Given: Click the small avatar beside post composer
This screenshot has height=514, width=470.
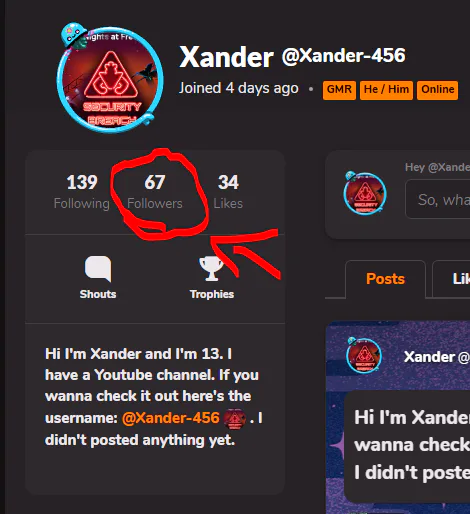Looking at the screenshot, I should click(365, 193).
